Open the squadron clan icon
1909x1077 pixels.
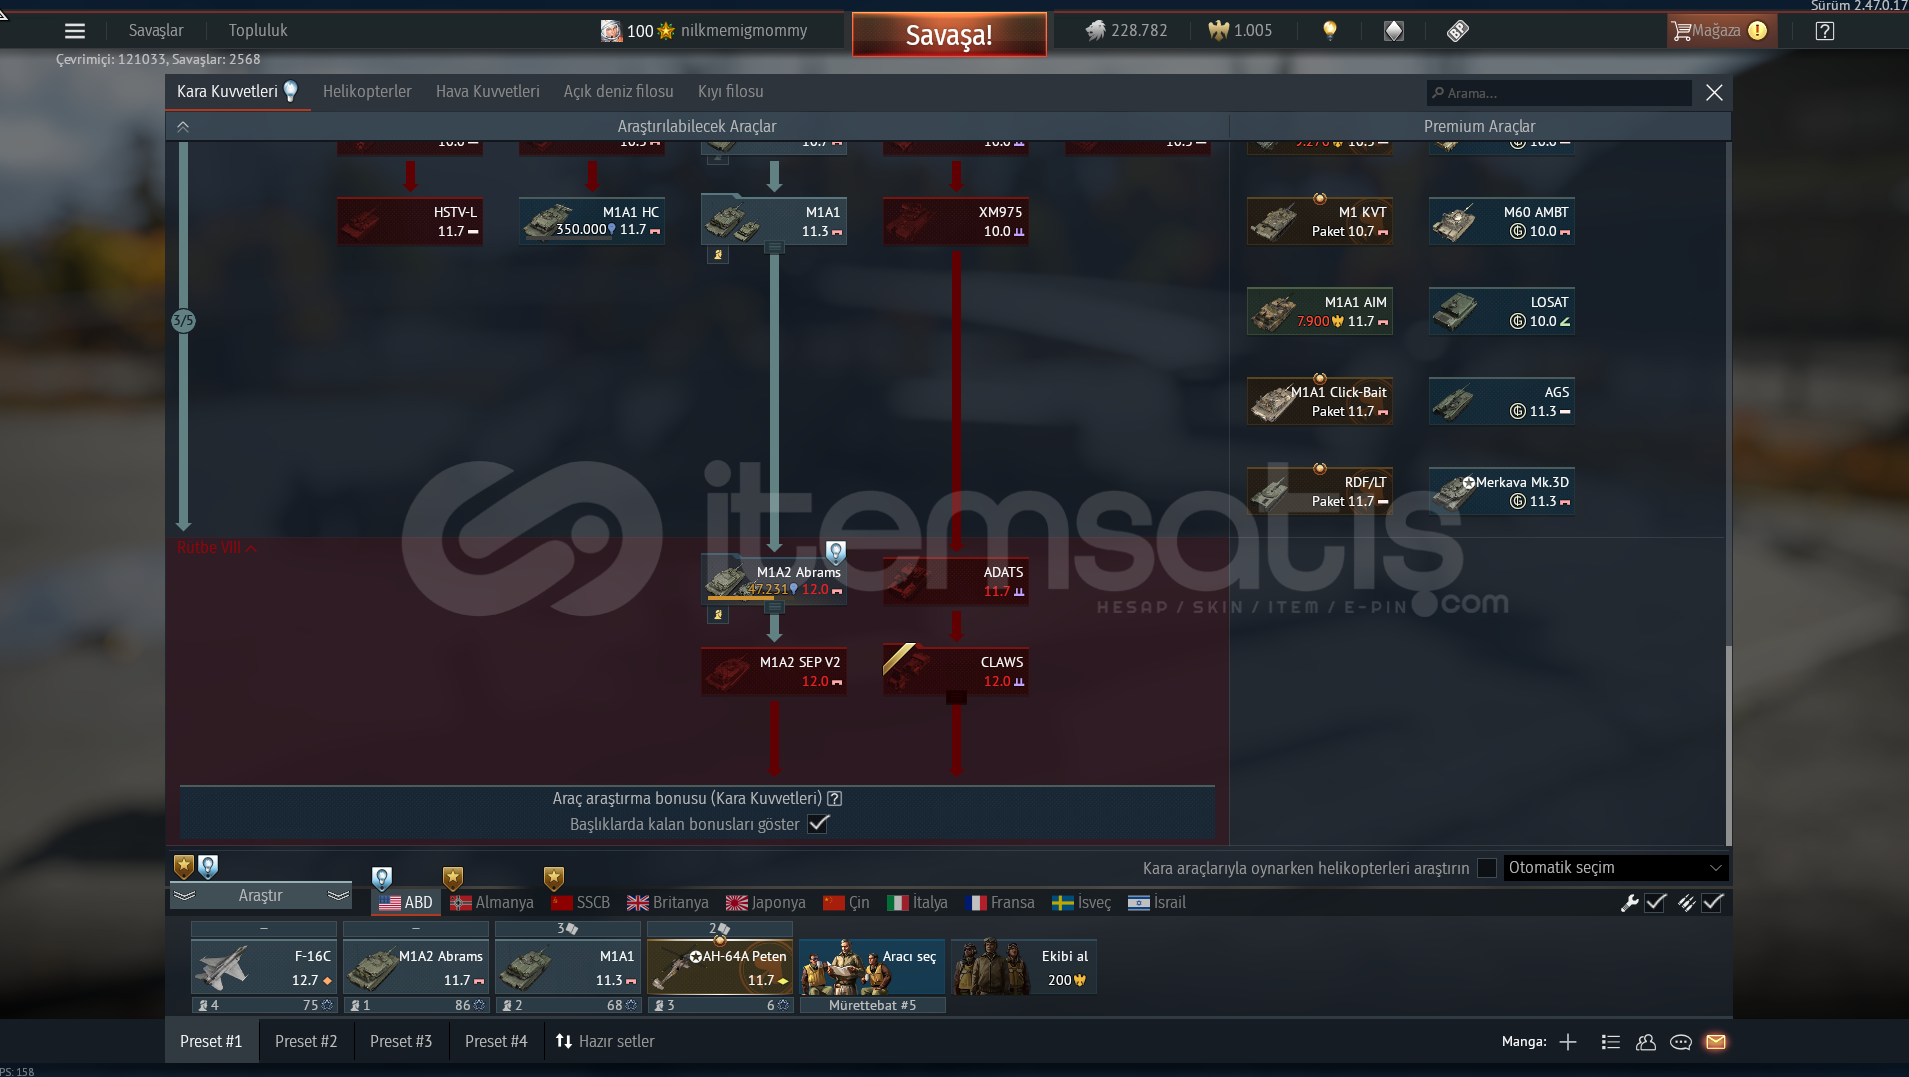coord(1646,1042)
